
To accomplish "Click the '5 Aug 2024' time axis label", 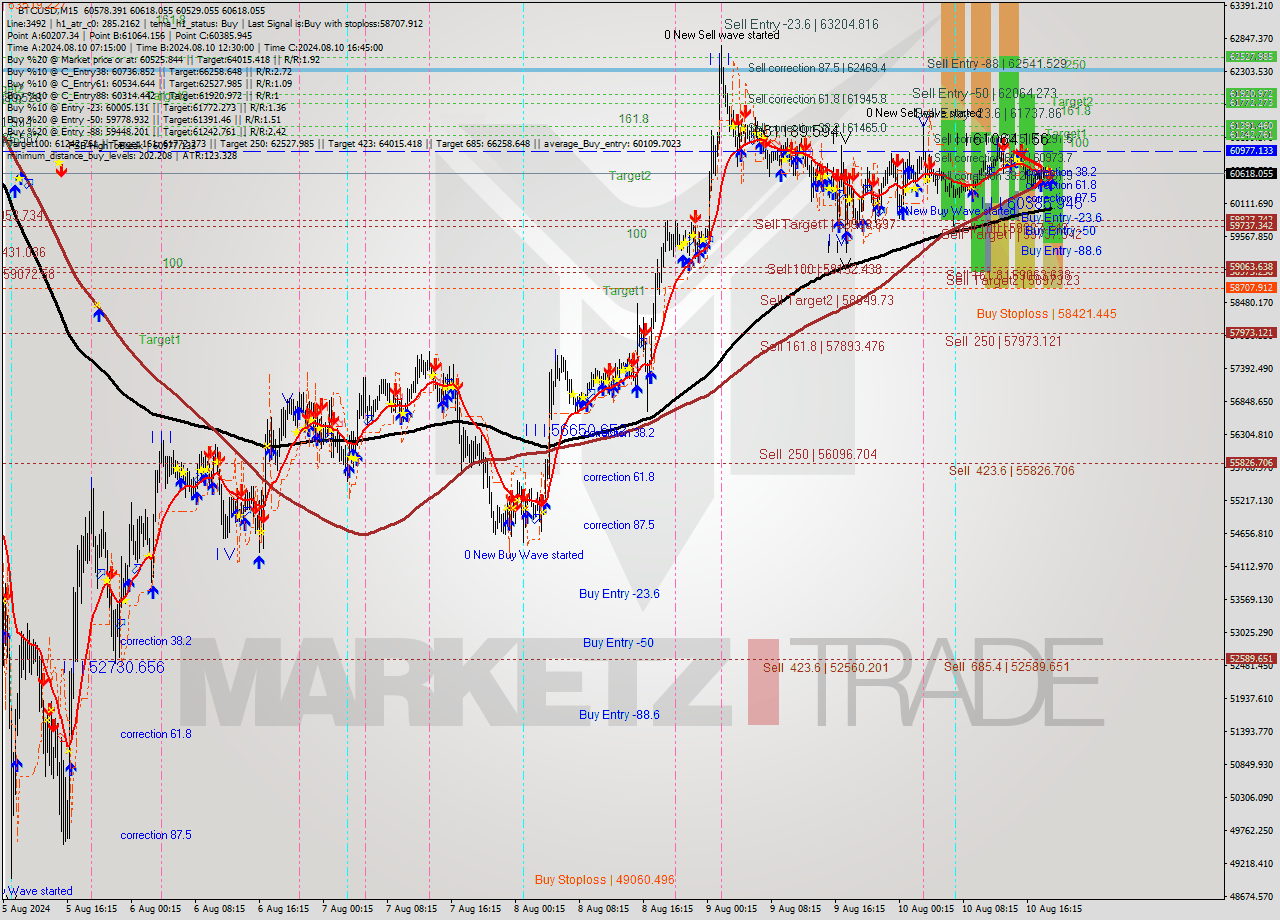I will coord(25,910).
